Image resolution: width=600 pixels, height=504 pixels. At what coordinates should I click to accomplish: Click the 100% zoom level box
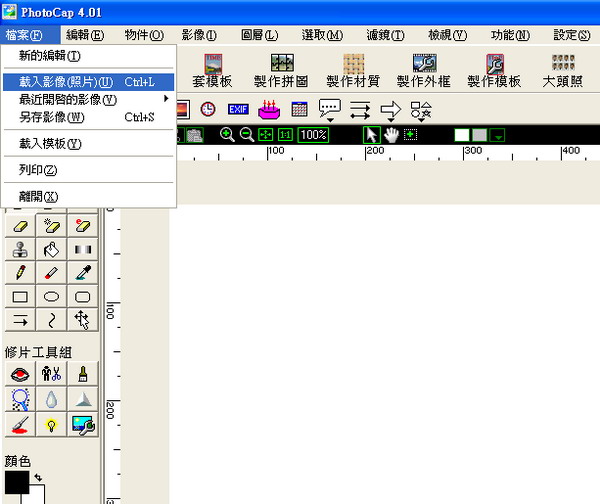pos(313,134)
